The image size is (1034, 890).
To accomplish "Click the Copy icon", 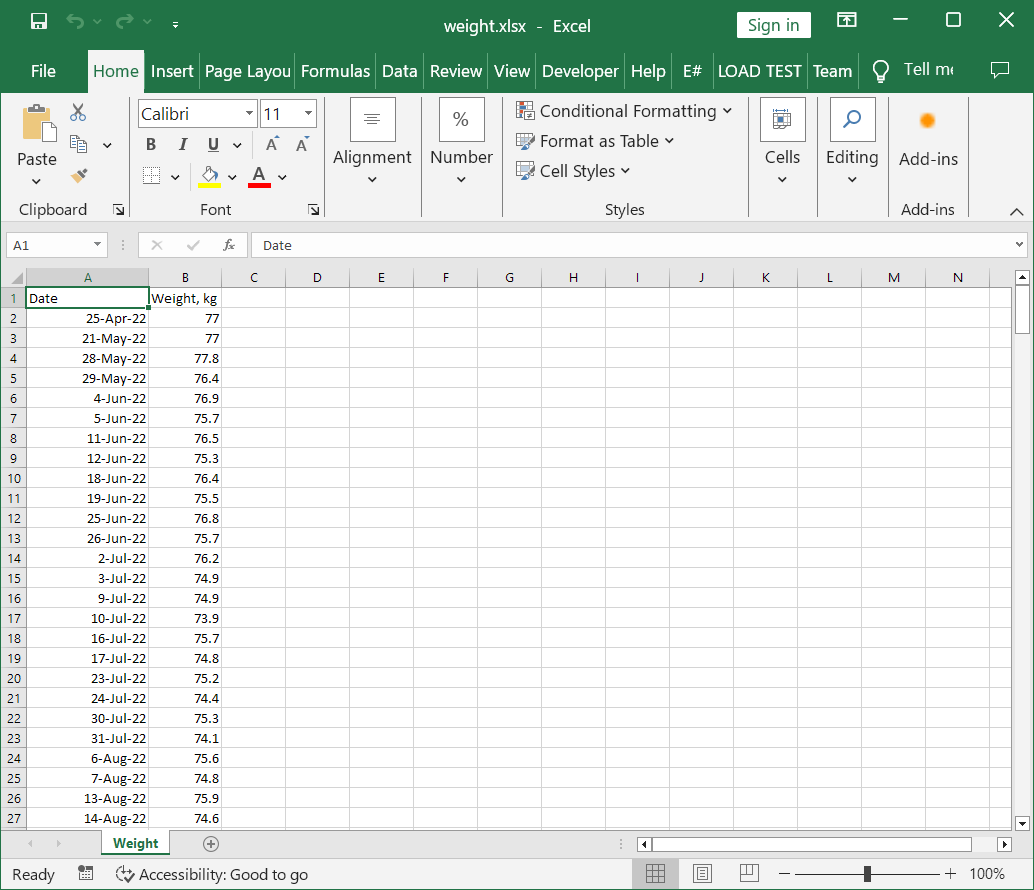I will tap(78, 144).
